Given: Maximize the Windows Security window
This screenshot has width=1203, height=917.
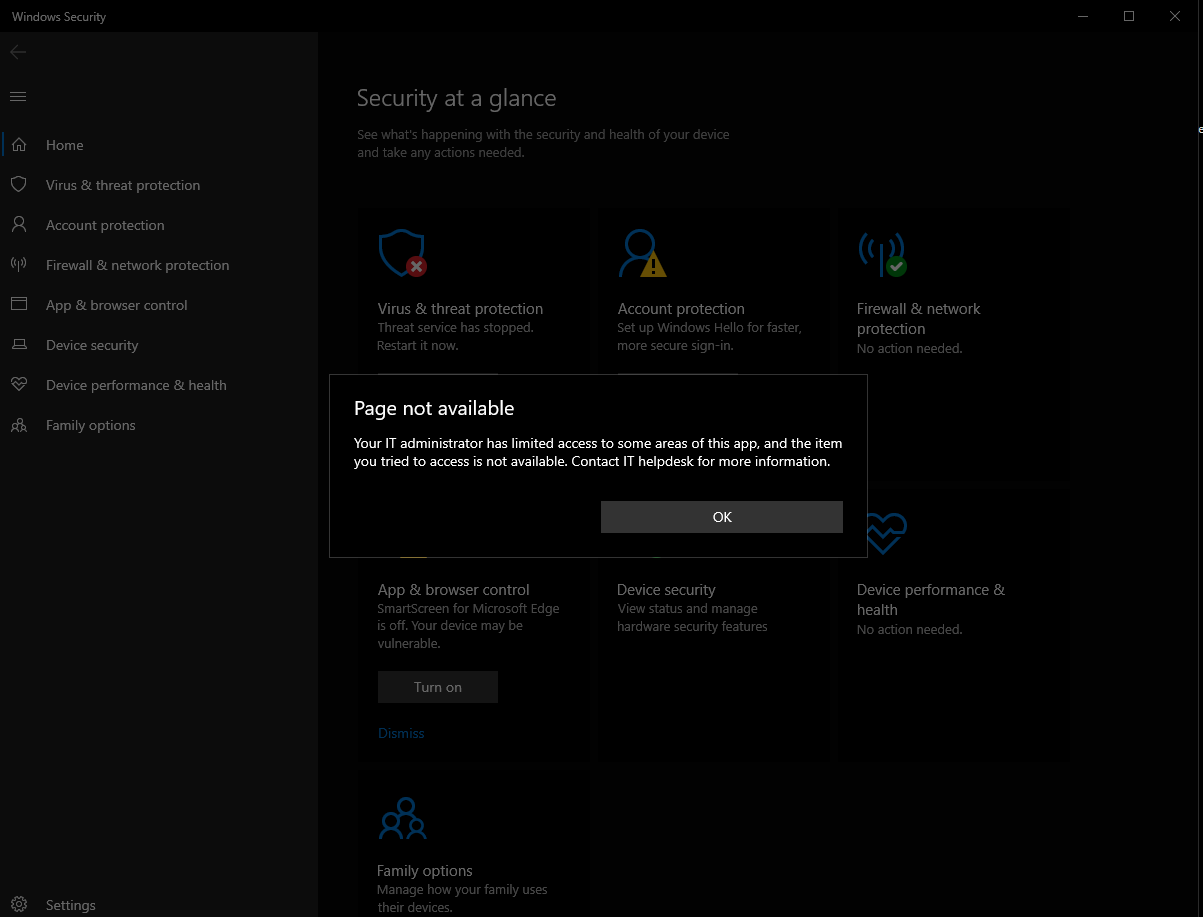Looking at the screenshot, I should 1129,16.
